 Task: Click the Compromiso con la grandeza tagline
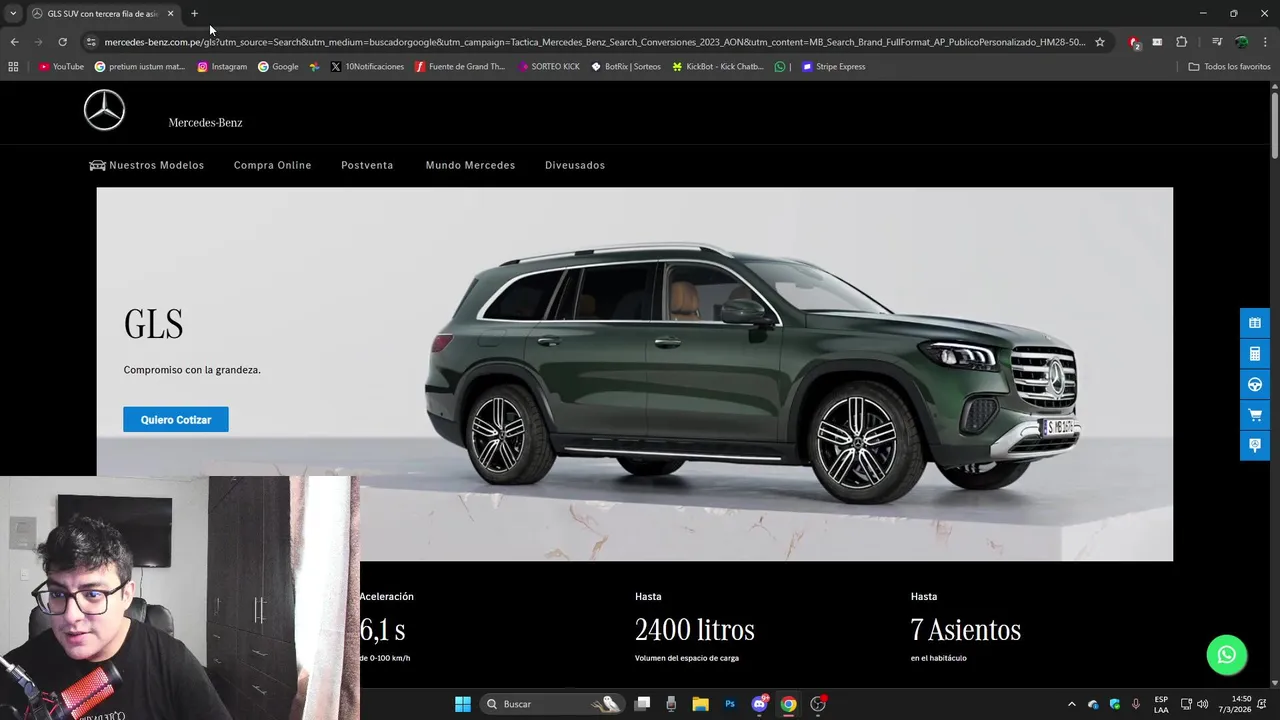pos(192,370)
